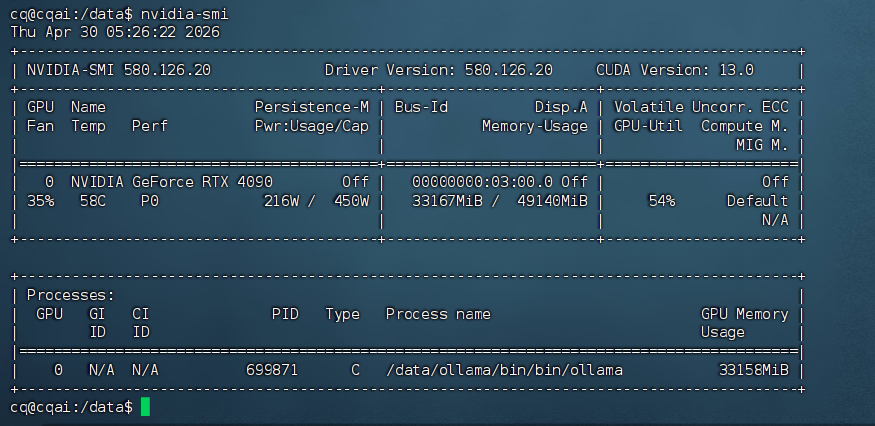The width and height of the screenshot is (875, 426).
Task: Click the Compute M. header
Action: point(745,127)
